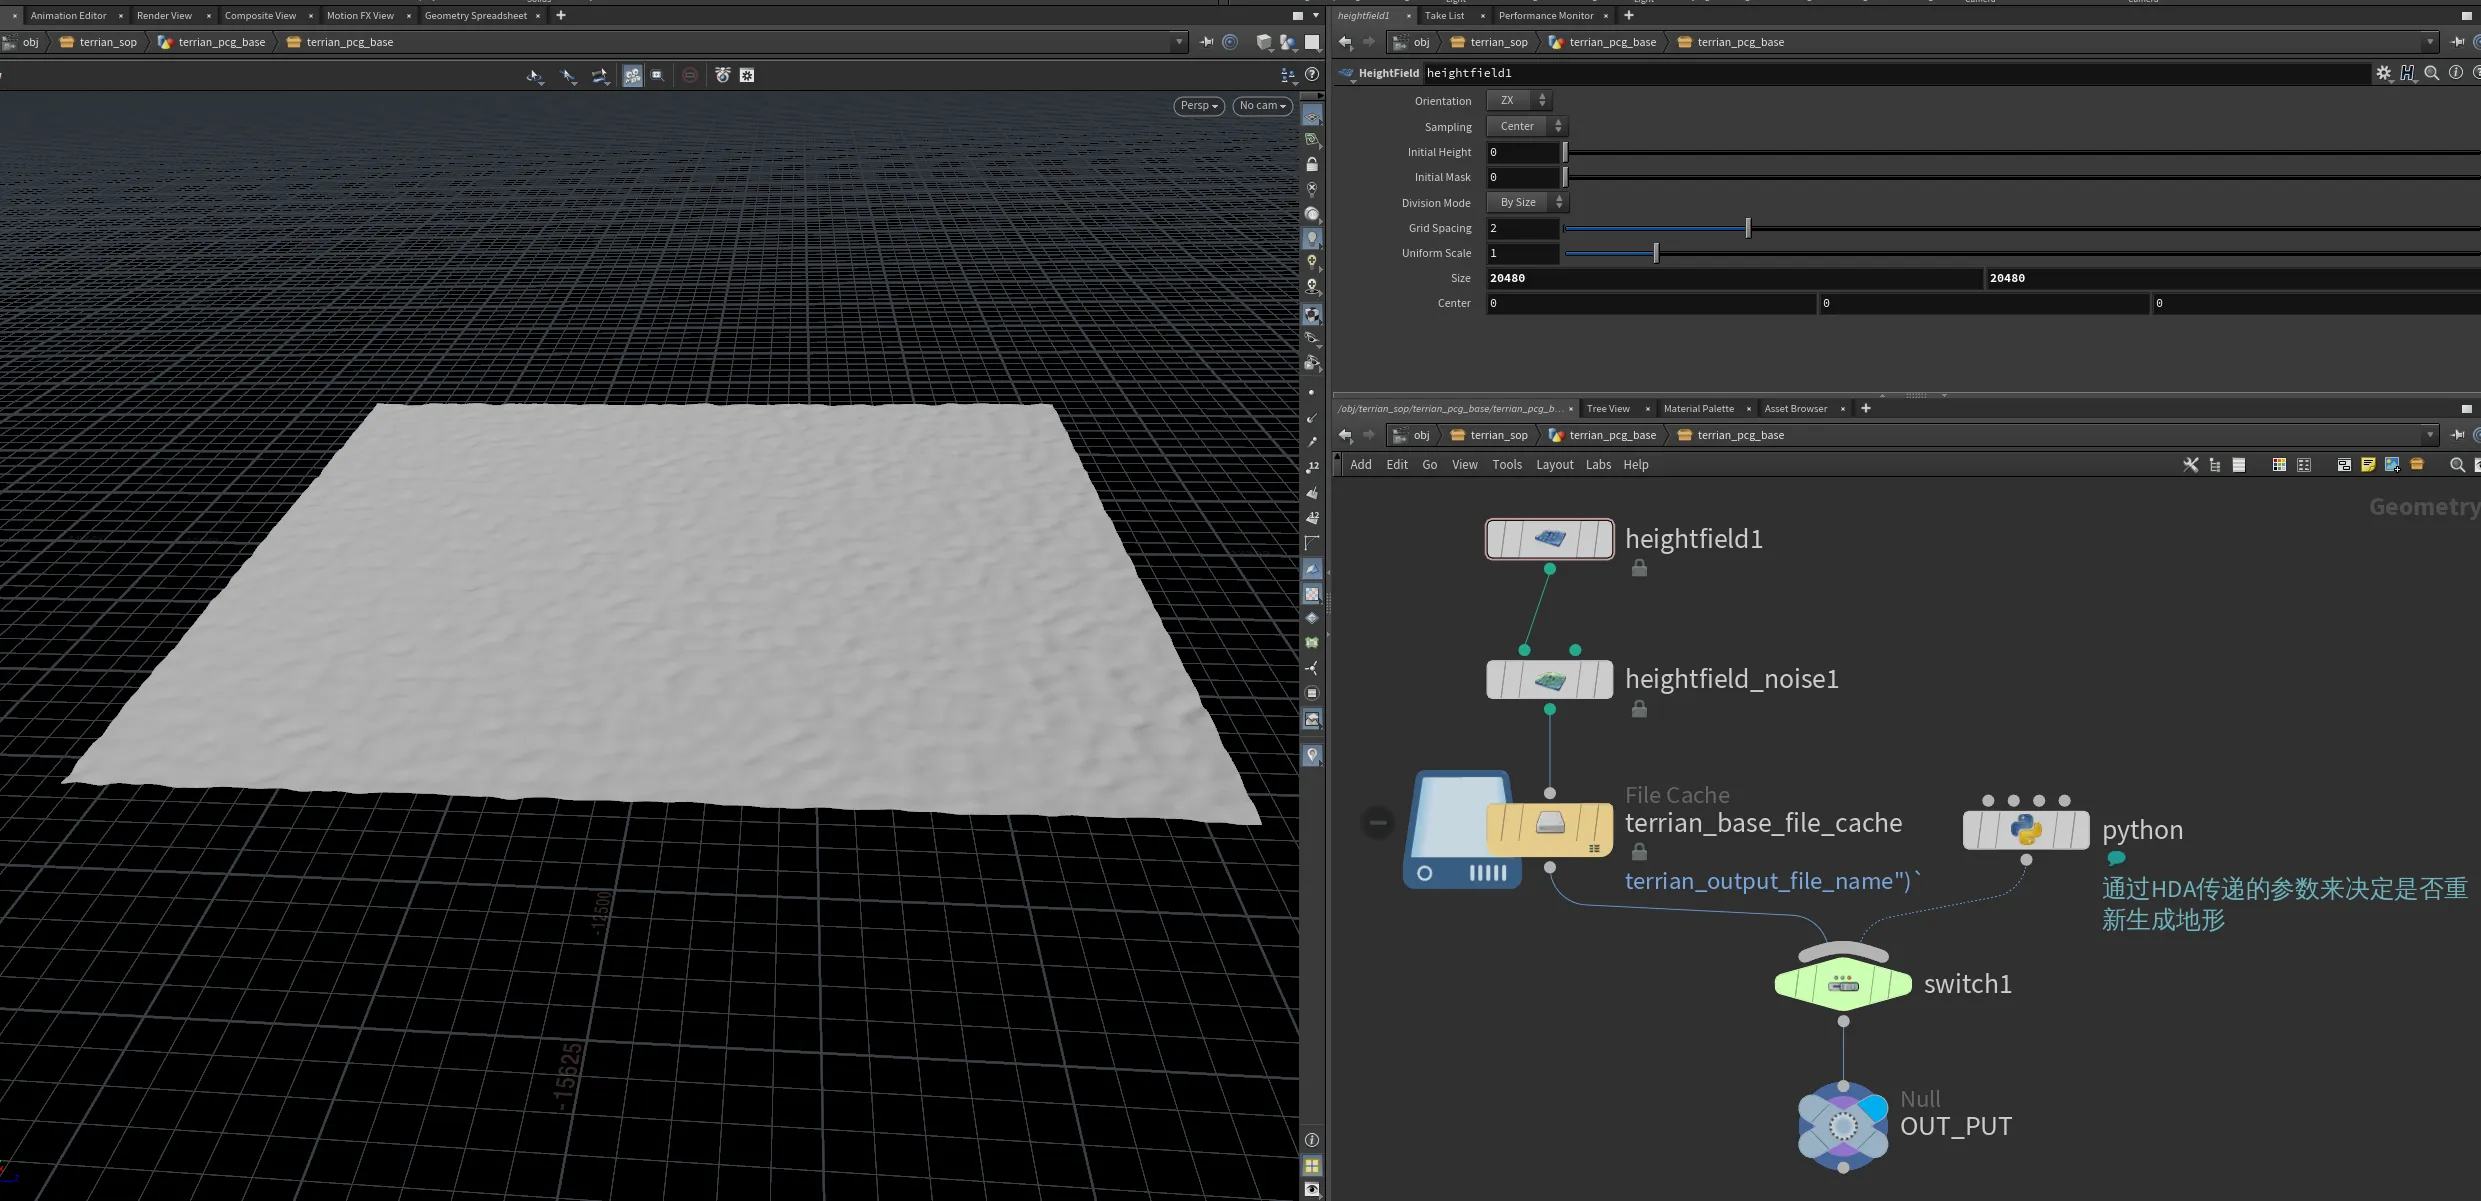The image size is (2481, 1201).
Task: Click the heightfield1 node name field
Action: 1896,73
